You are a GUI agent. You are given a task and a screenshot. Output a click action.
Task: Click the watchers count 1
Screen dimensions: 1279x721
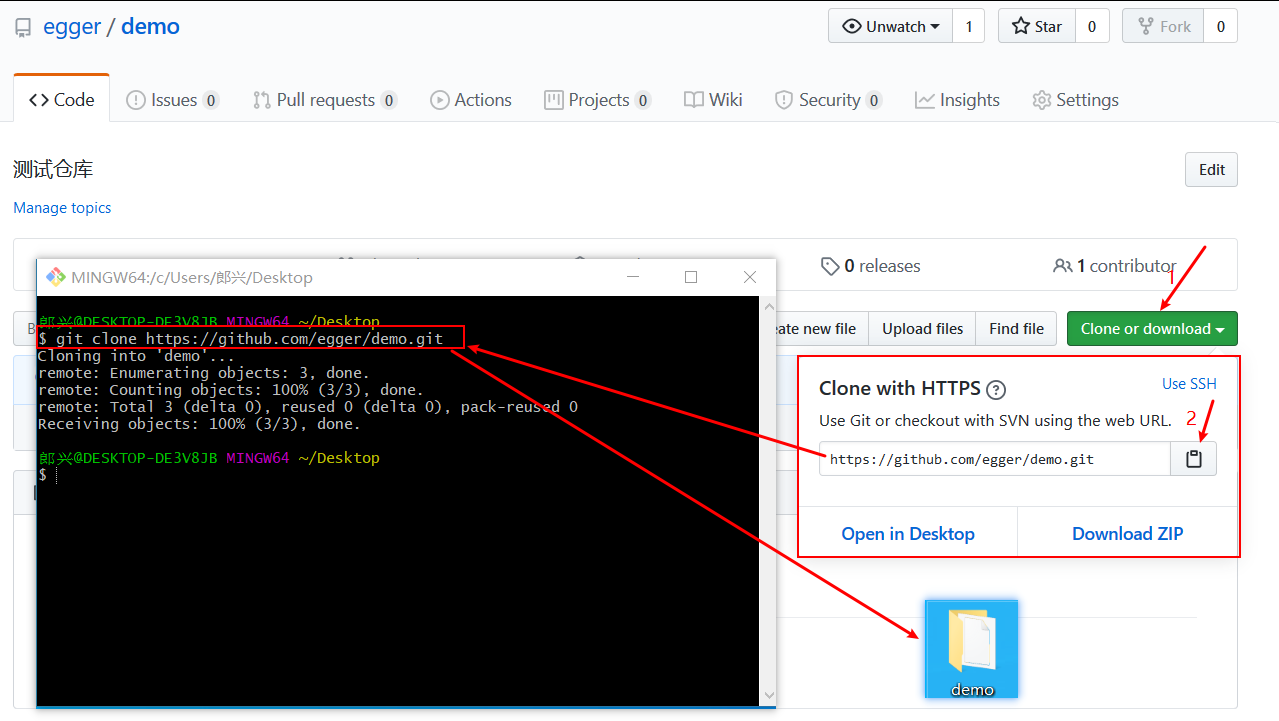[x=968, y=27]
